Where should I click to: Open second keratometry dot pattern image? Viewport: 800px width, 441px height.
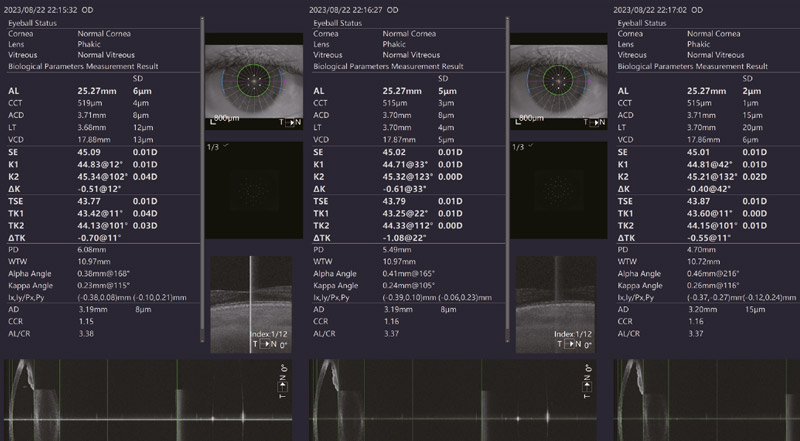click(559, 190)
